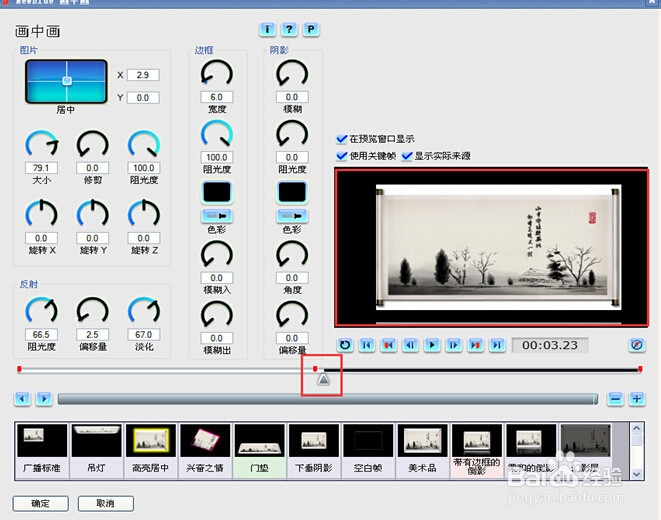Jump to the end of clip
This screenshot has height=520, width=661.
tap(497, 345)
